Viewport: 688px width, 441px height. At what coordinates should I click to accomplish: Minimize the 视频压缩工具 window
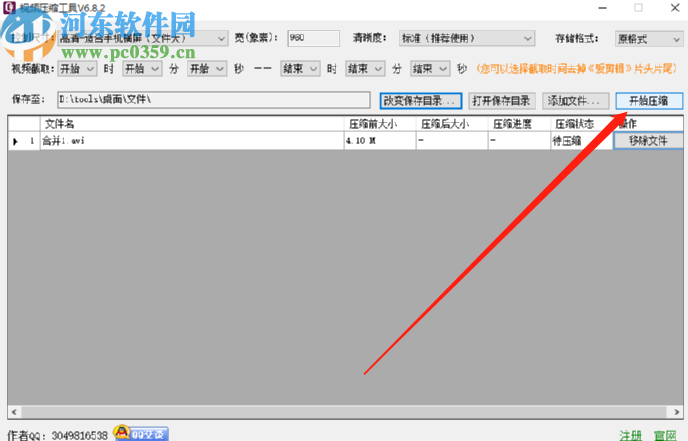click(602, 7)
